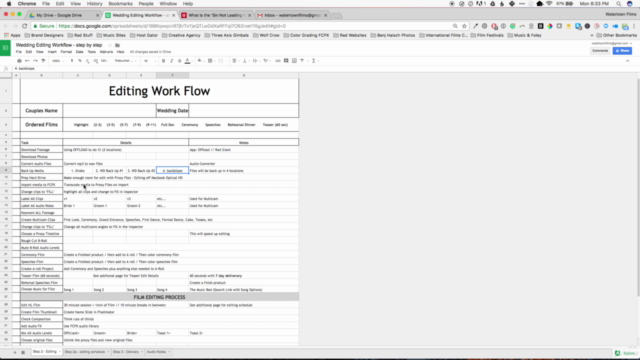The height and width of the screenshot is (360, 640).
Task: Format as currency with the dollar icon
Action: coord(72,61)
